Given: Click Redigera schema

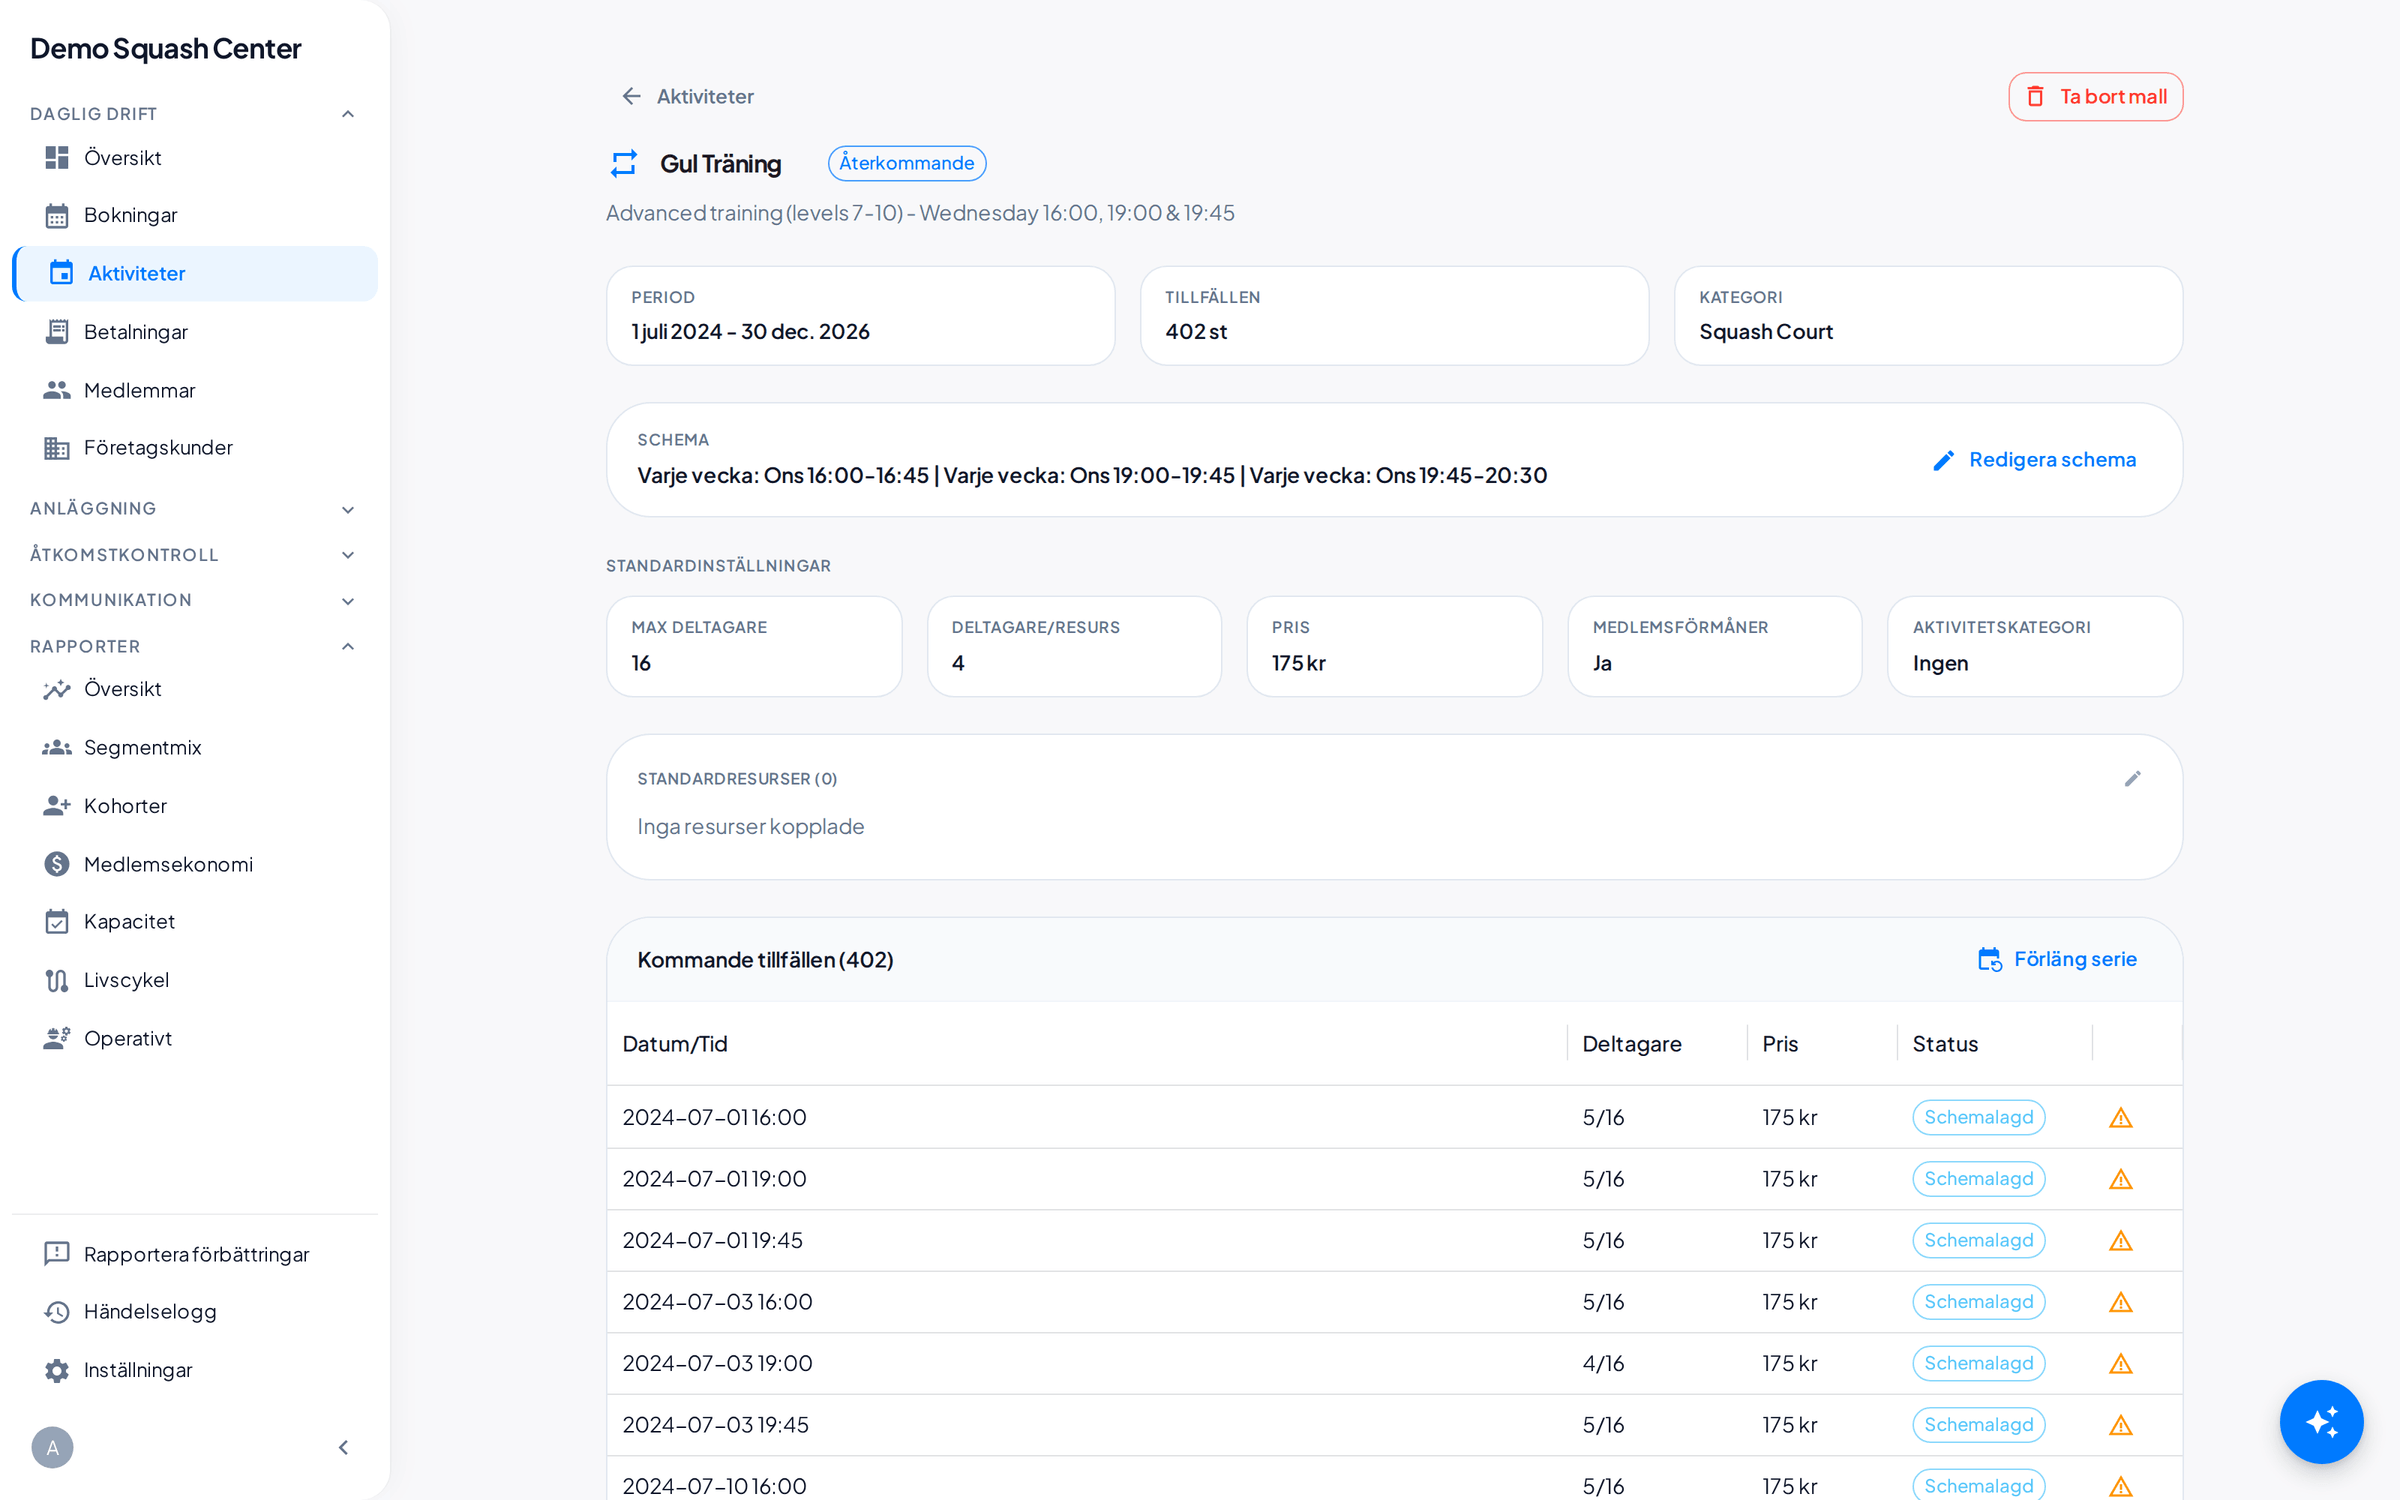Looking at the screenshot, I should click(2035, 460).
